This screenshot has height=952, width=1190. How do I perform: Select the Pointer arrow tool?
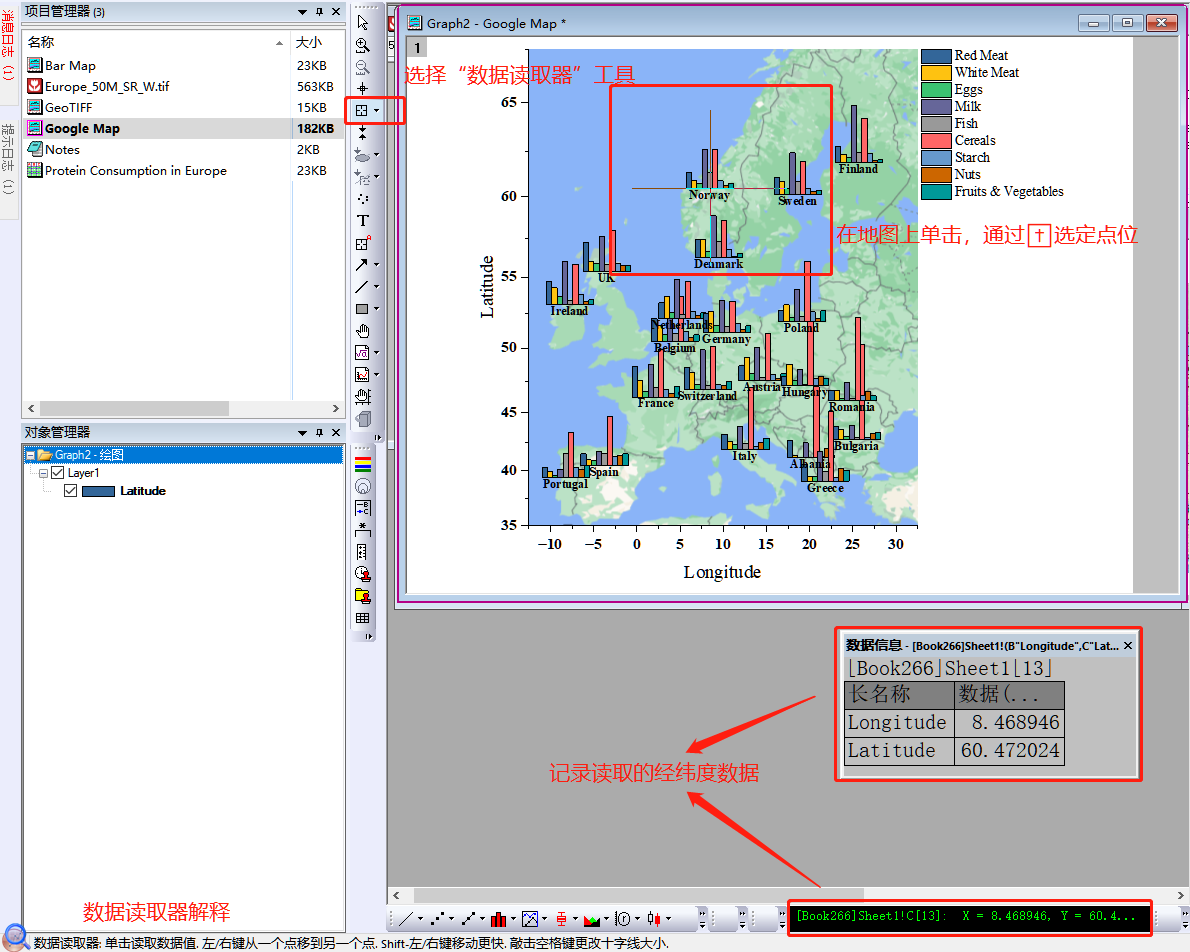363,23
